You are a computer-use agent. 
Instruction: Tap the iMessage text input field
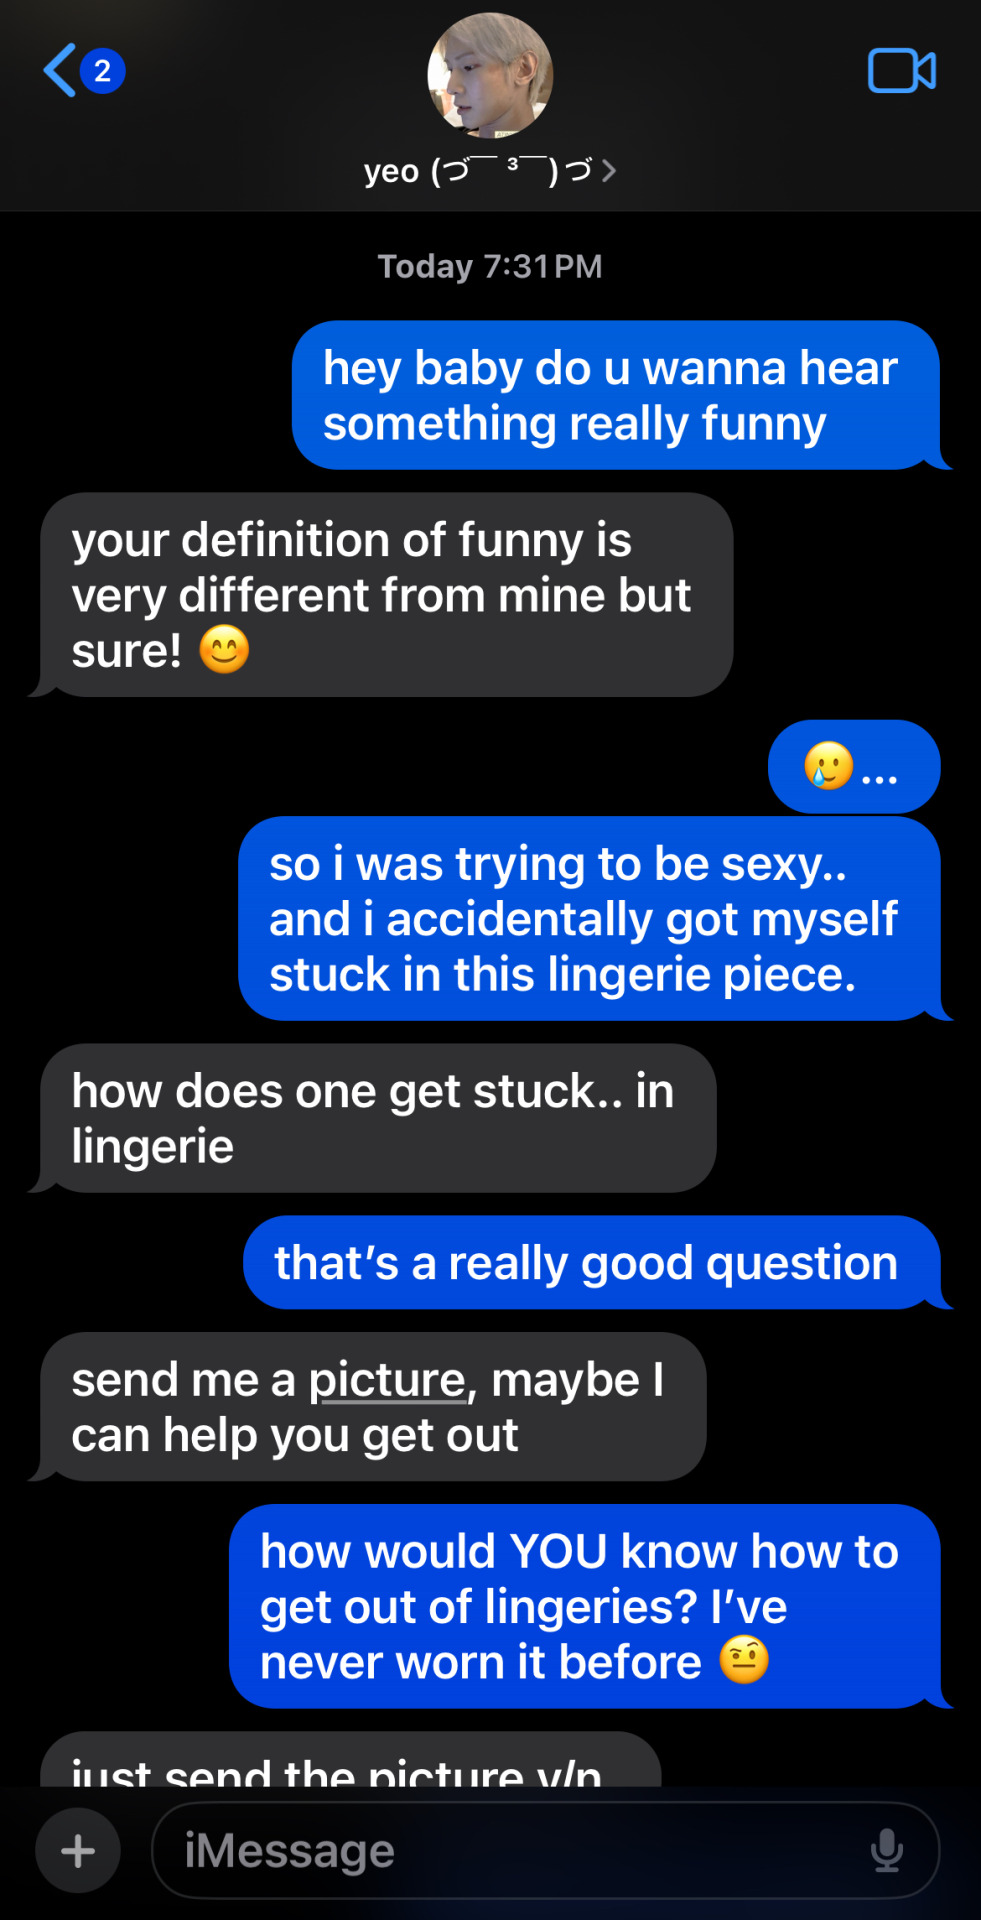pyautogui.click(x=545, y=1850)
